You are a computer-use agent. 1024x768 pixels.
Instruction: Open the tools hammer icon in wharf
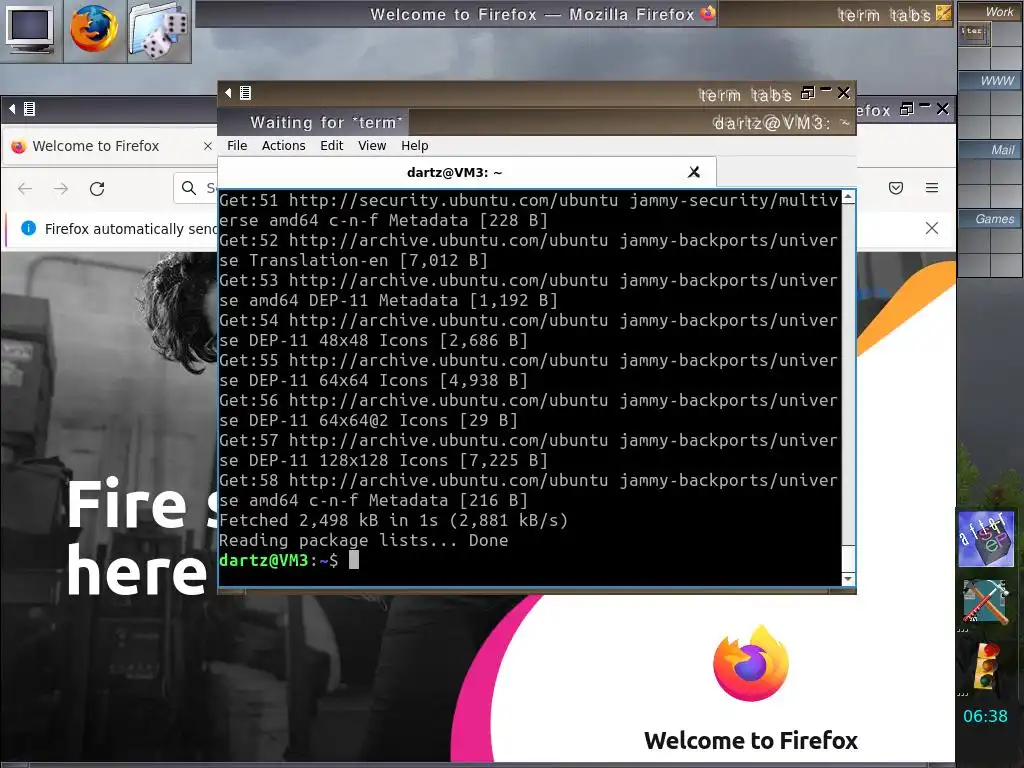[985, 601]
